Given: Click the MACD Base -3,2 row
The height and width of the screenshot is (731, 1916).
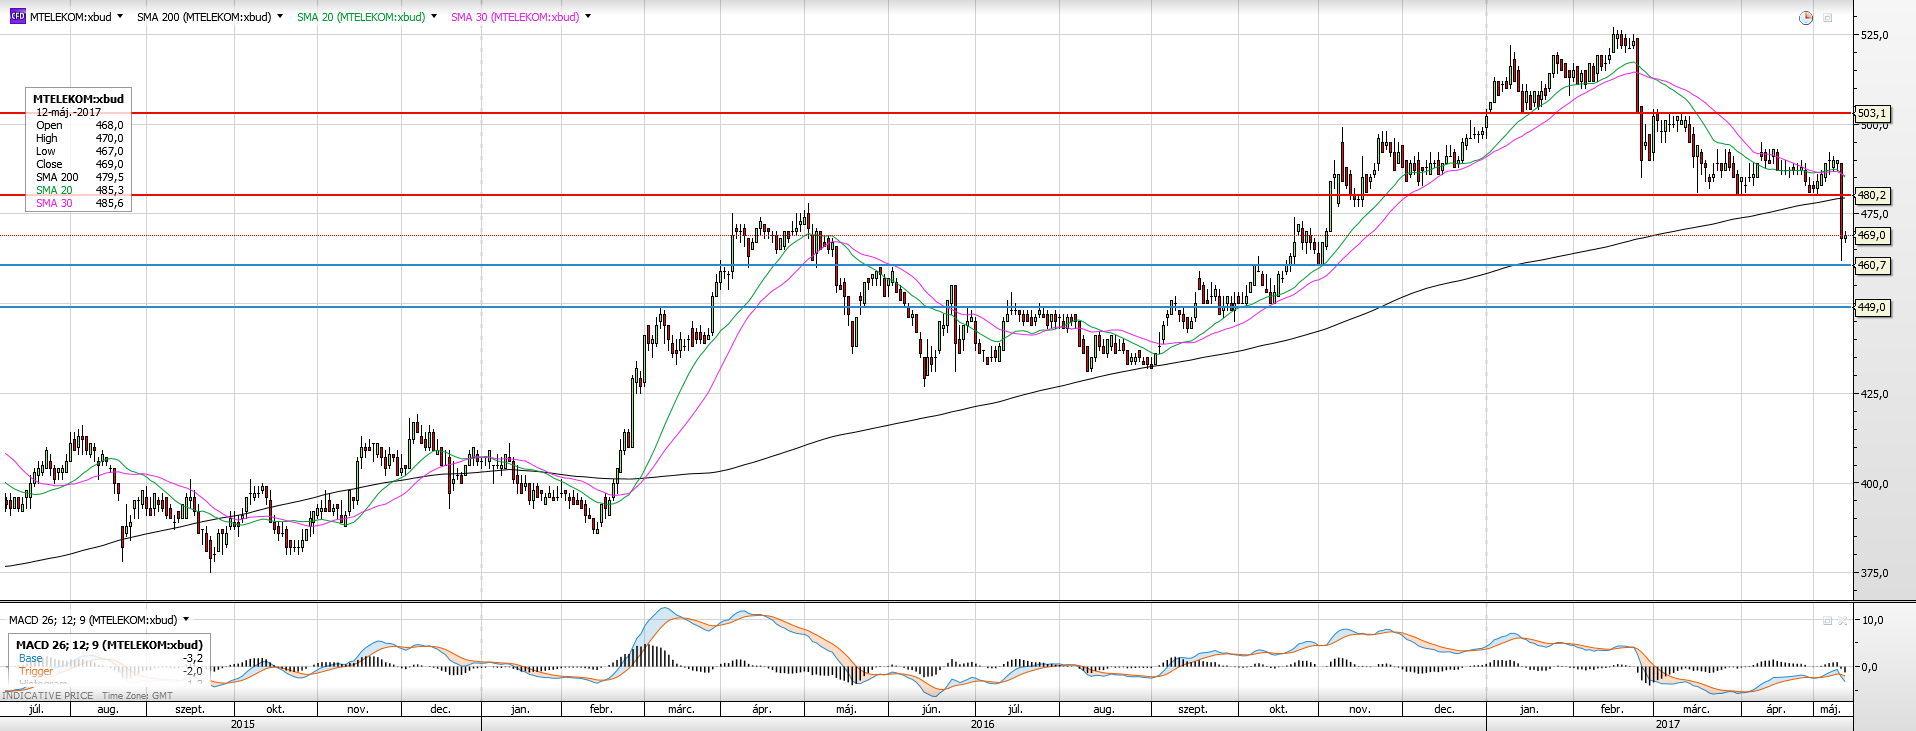Looking at the screenshot, I should tap(110, 658).
